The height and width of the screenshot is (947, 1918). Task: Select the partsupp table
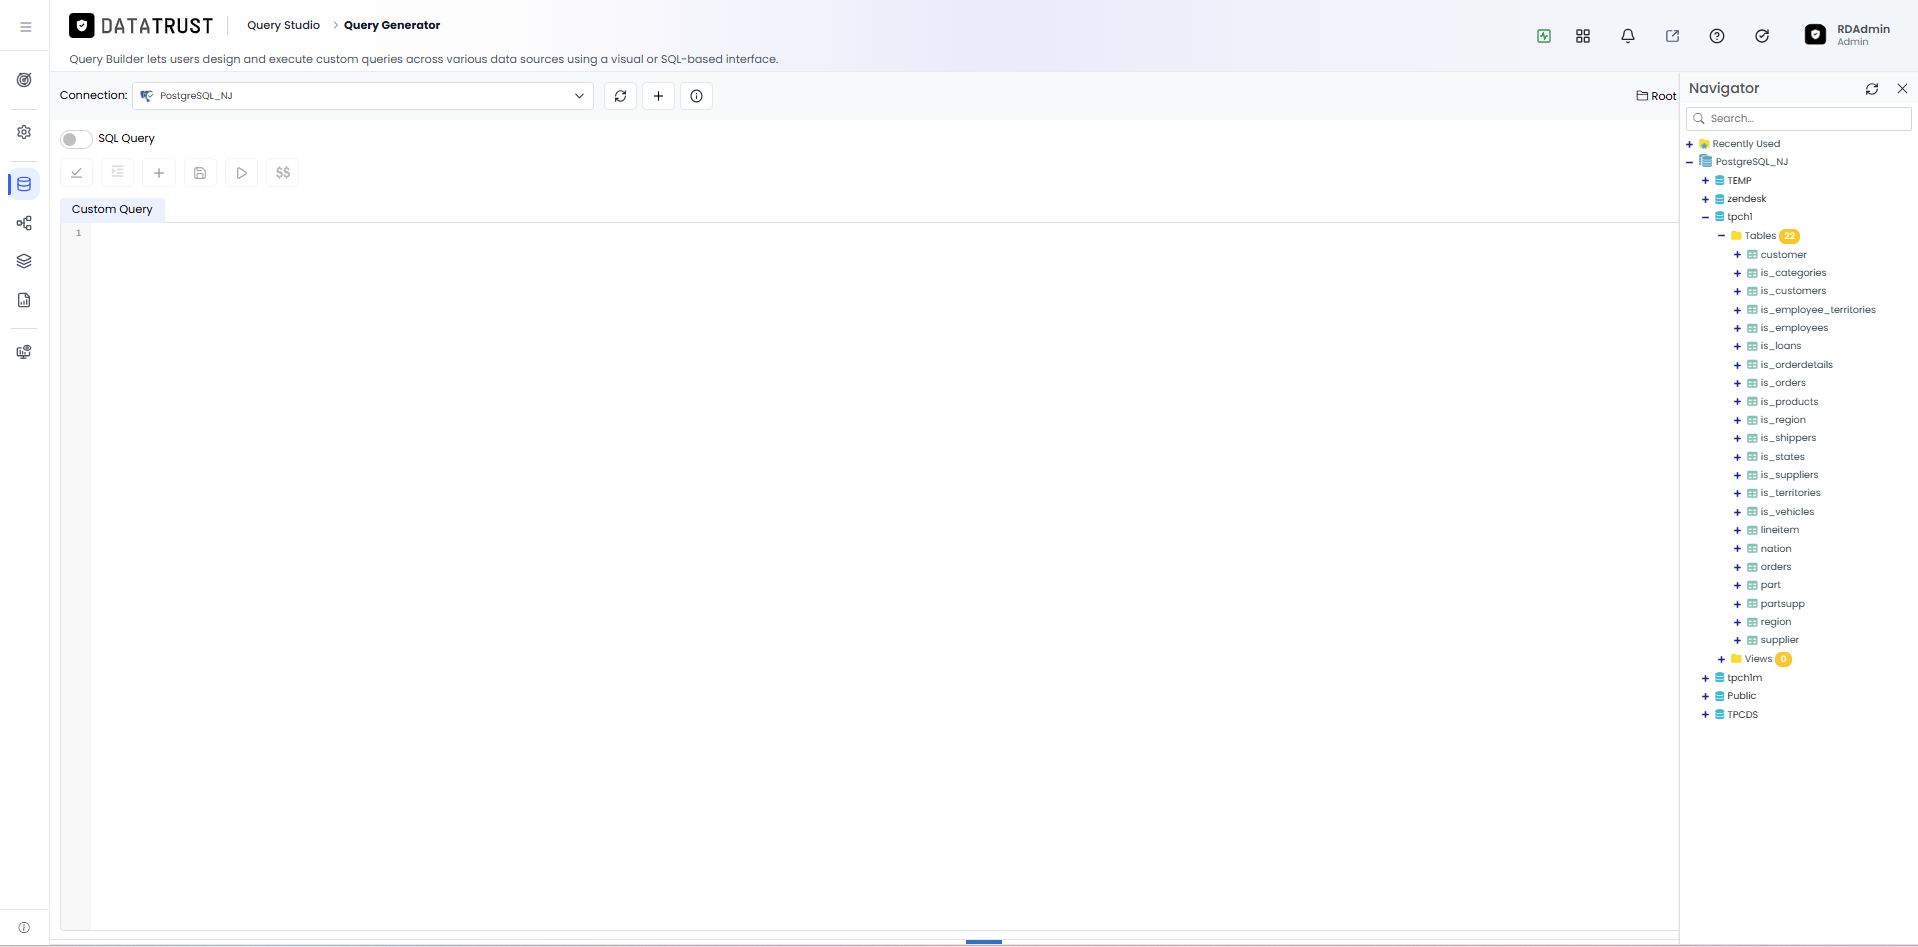1782,604
